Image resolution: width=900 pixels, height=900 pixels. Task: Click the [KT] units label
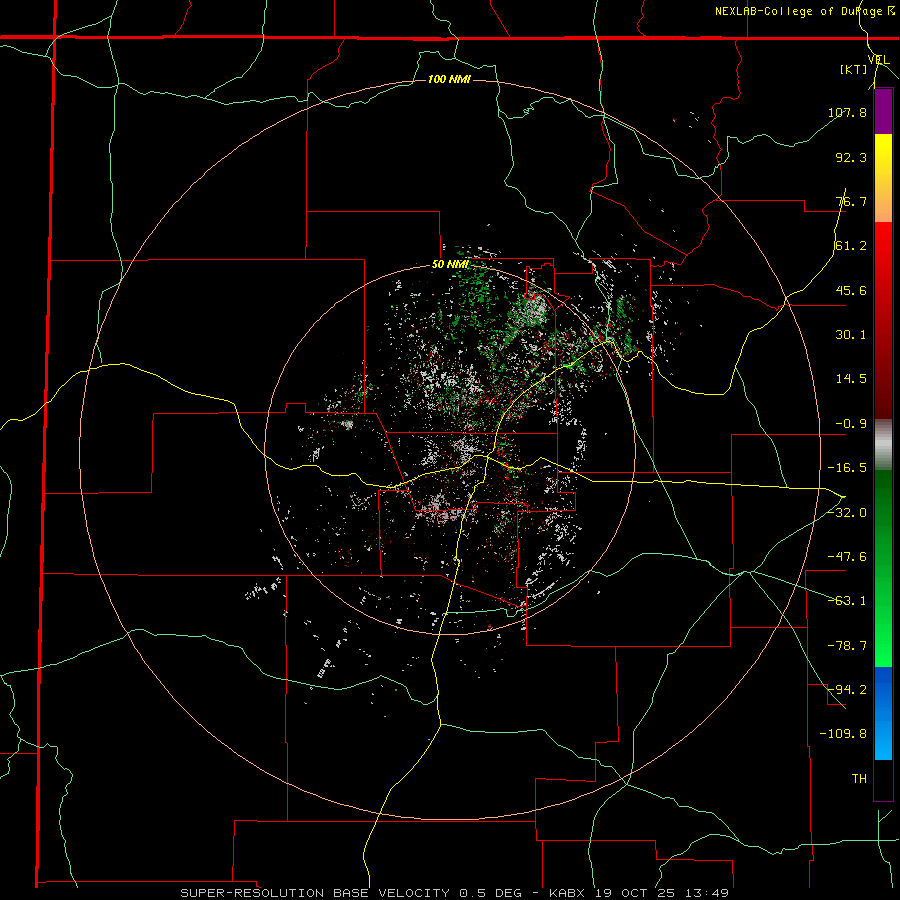click(854, 69)
